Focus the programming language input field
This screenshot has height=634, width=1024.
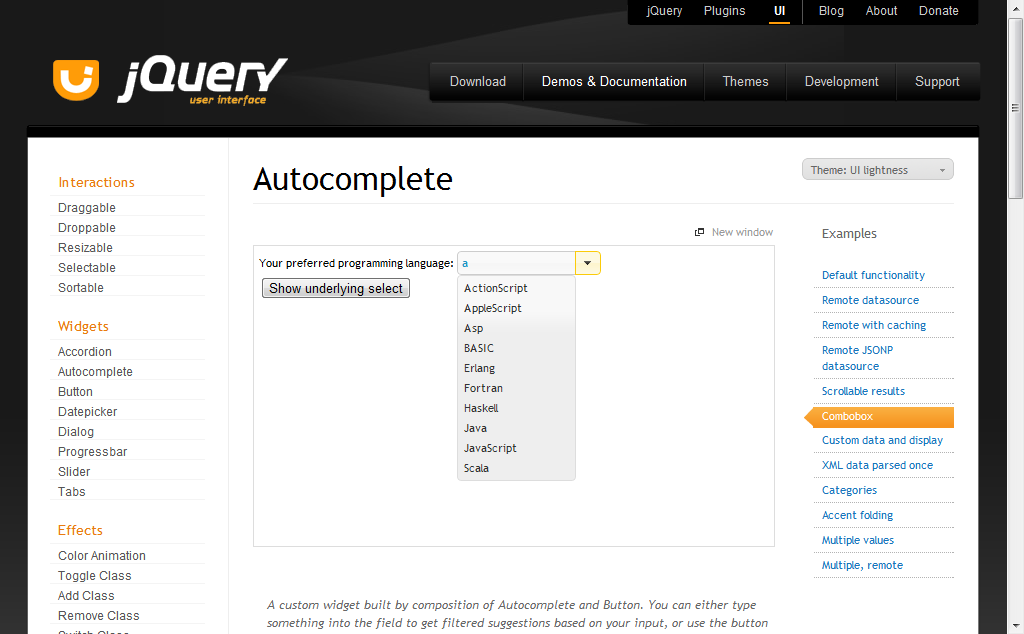pos(516,263)
